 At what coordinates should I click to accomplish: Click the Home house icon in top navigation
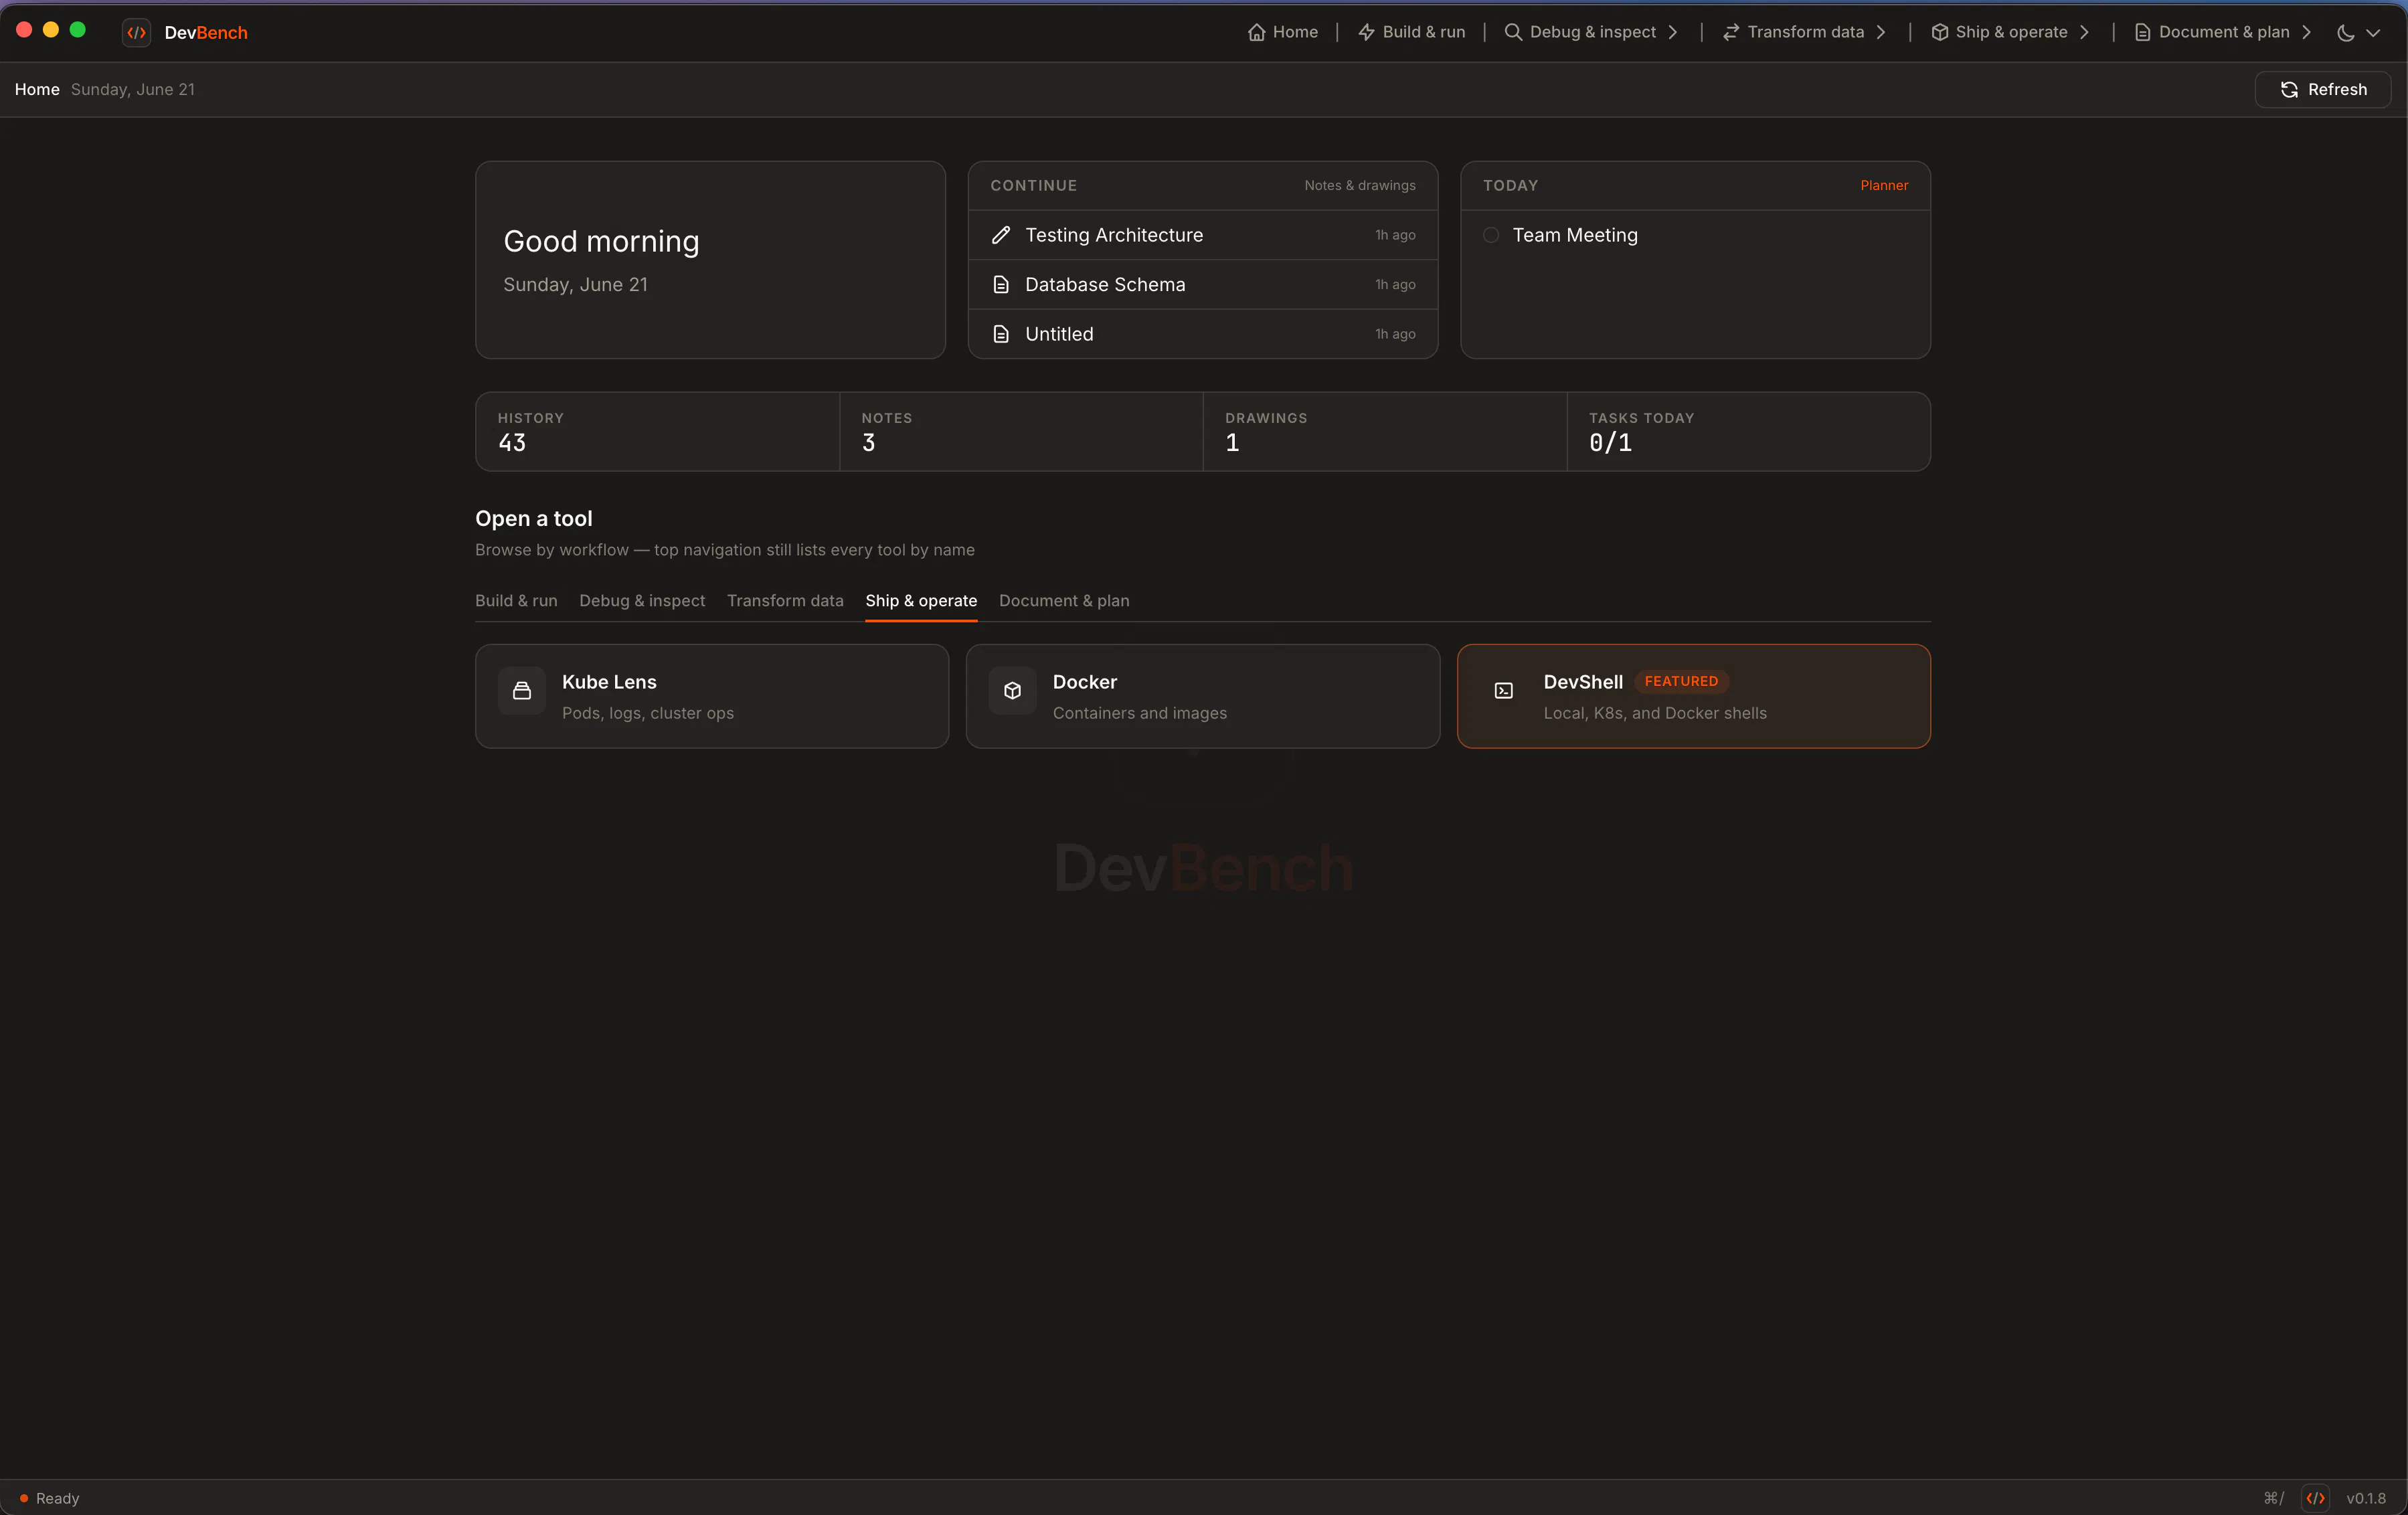tap(1256, 32)
